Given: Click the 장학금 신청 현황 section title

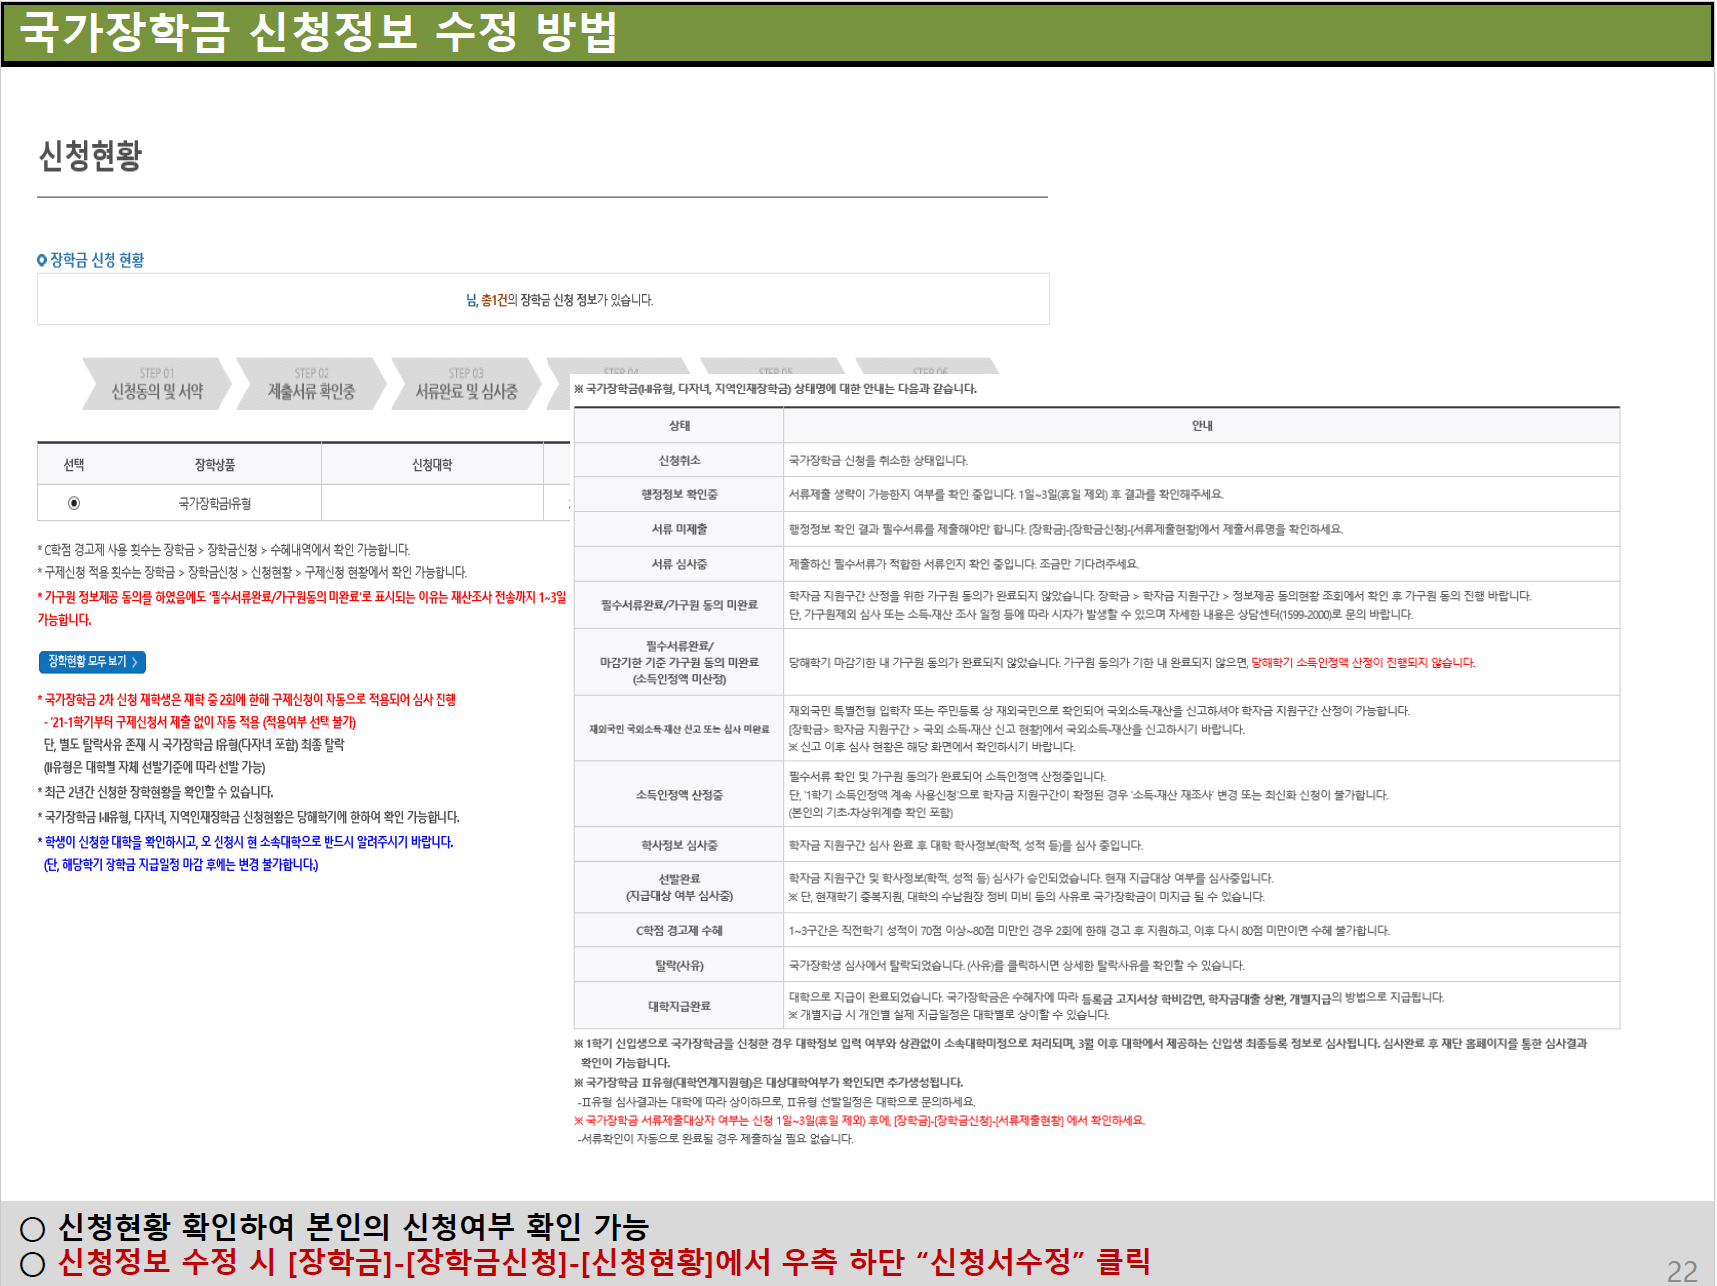Looking at the screenshot, I should [97, 260].
